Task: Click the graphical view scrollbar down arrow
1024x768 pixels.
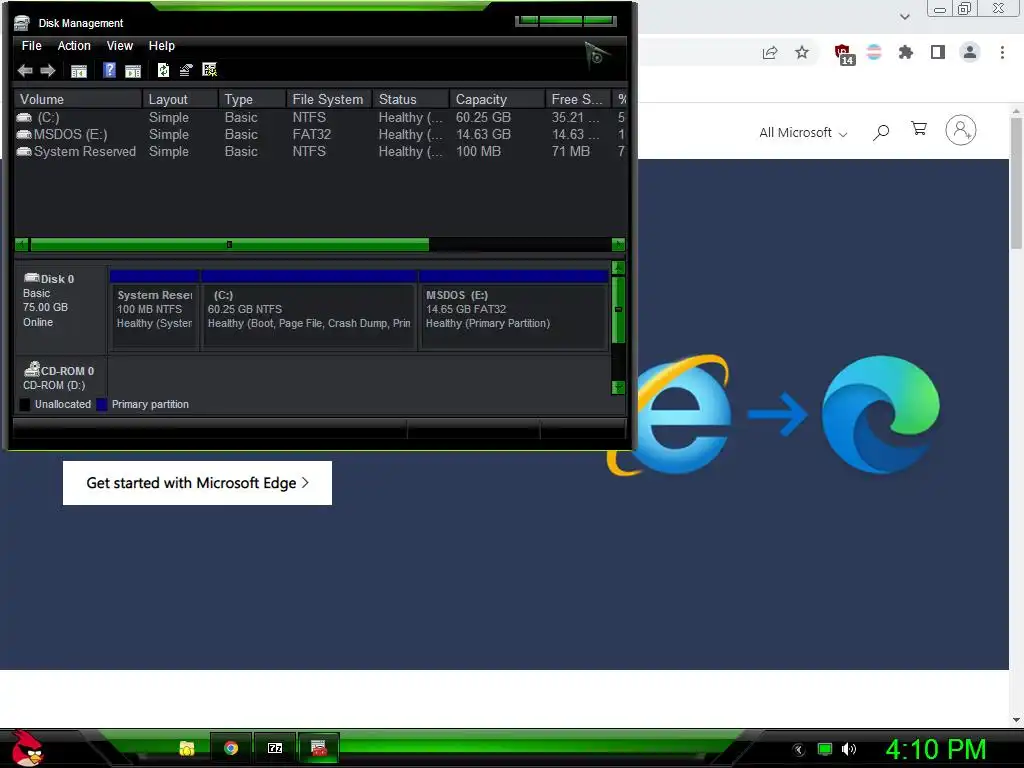Action: (x=618, y=388)
